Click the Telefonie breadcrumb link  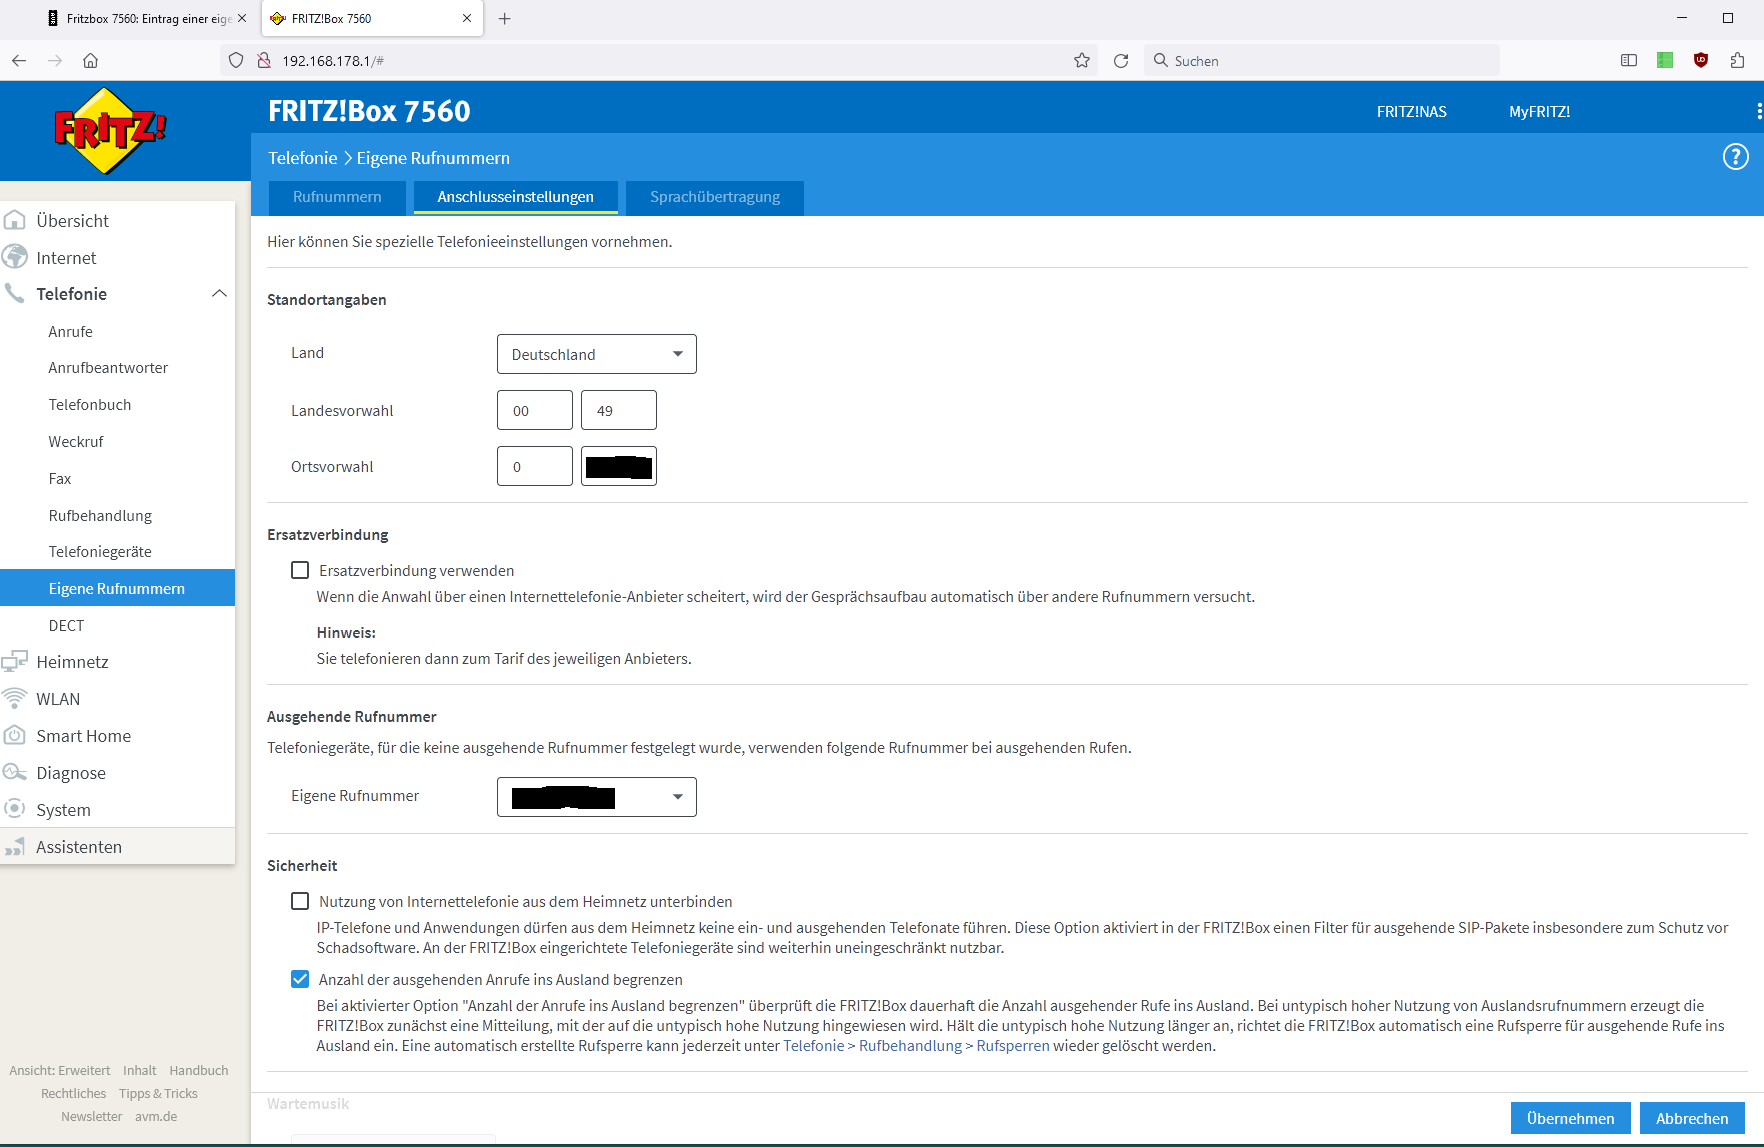[x=302, y=158]
